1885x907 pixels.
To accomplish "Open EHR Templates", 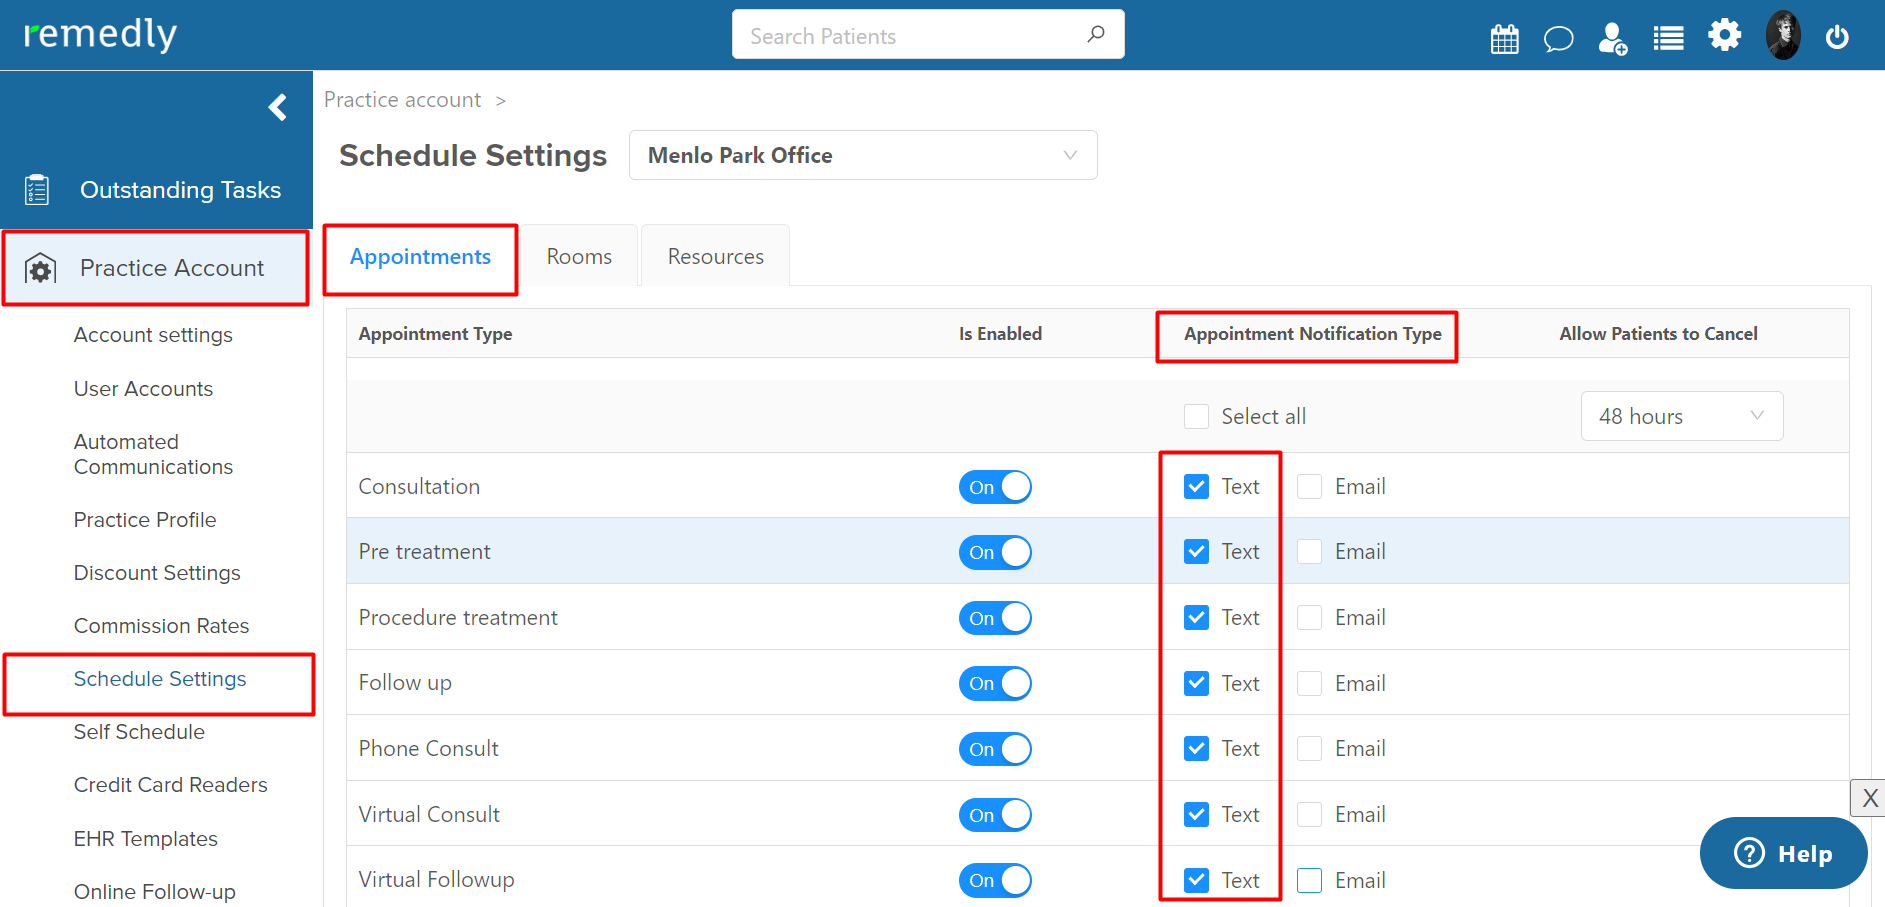I will [x=145, y=838].
